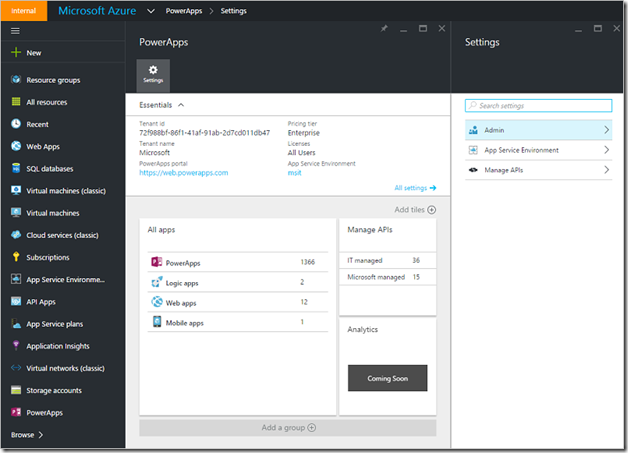This screenshot has height=453, width=628.
Task: Open the Virtual machines monitor icon
Action: tap(16, 213)
